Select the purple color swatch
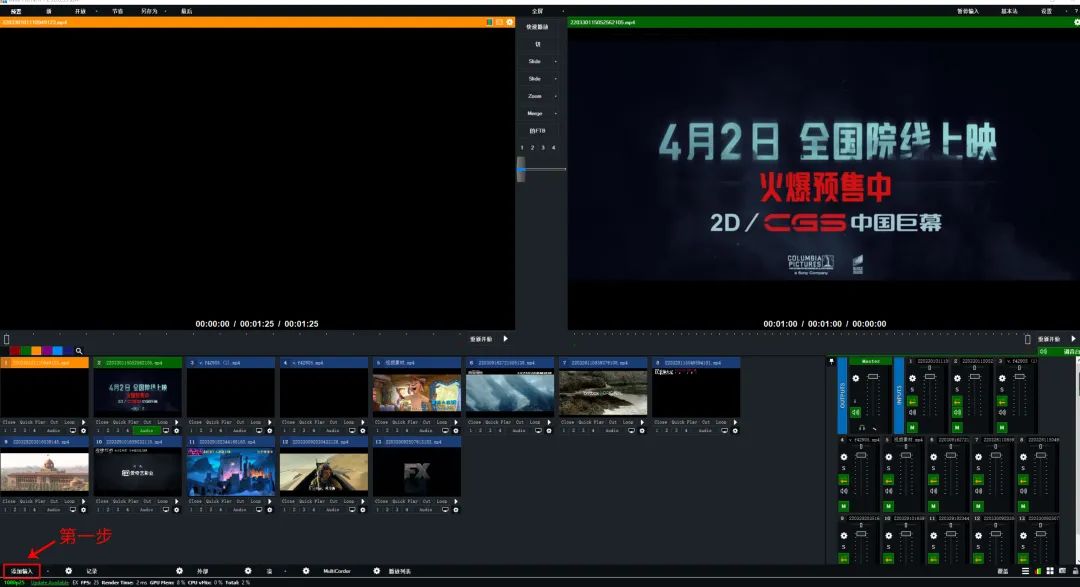 (x=47, y=351)
